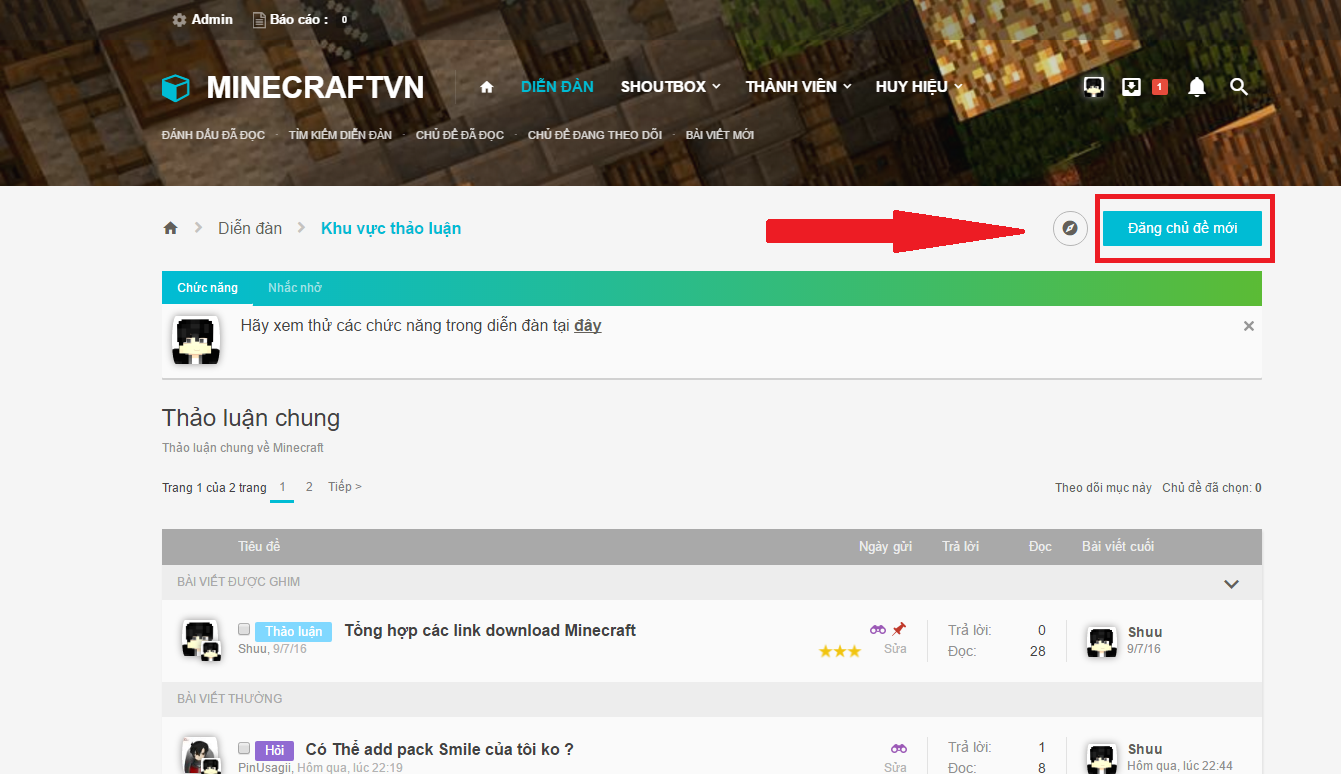The height and width of the screenshot is (774, 1341).
Task: Sort by Bài viết cuối column header
Action: (1118, 546)
